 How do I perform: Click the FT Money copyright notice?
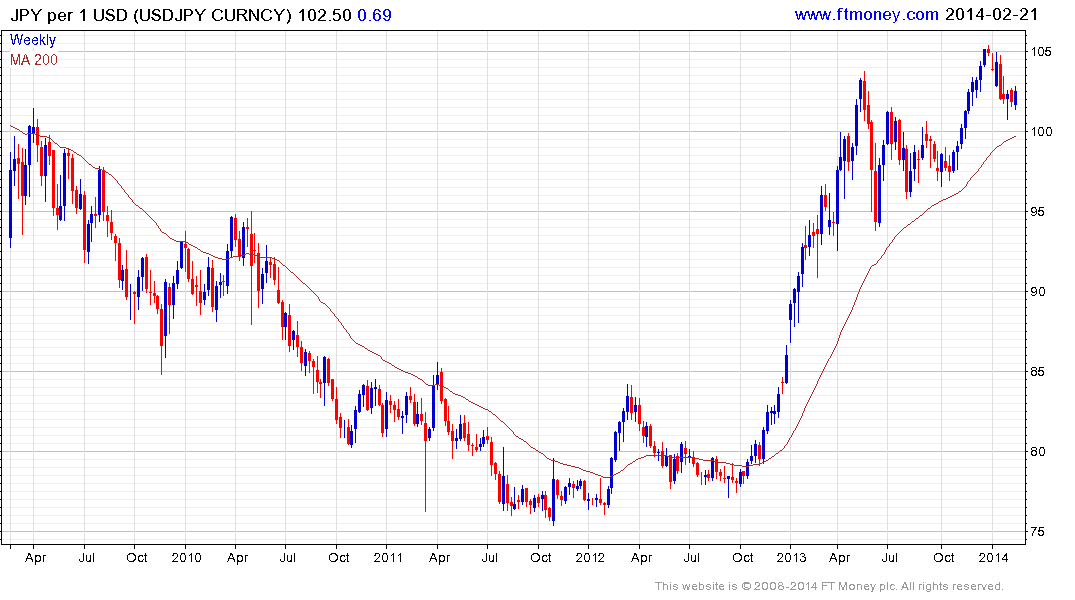(x=829, y=586)
